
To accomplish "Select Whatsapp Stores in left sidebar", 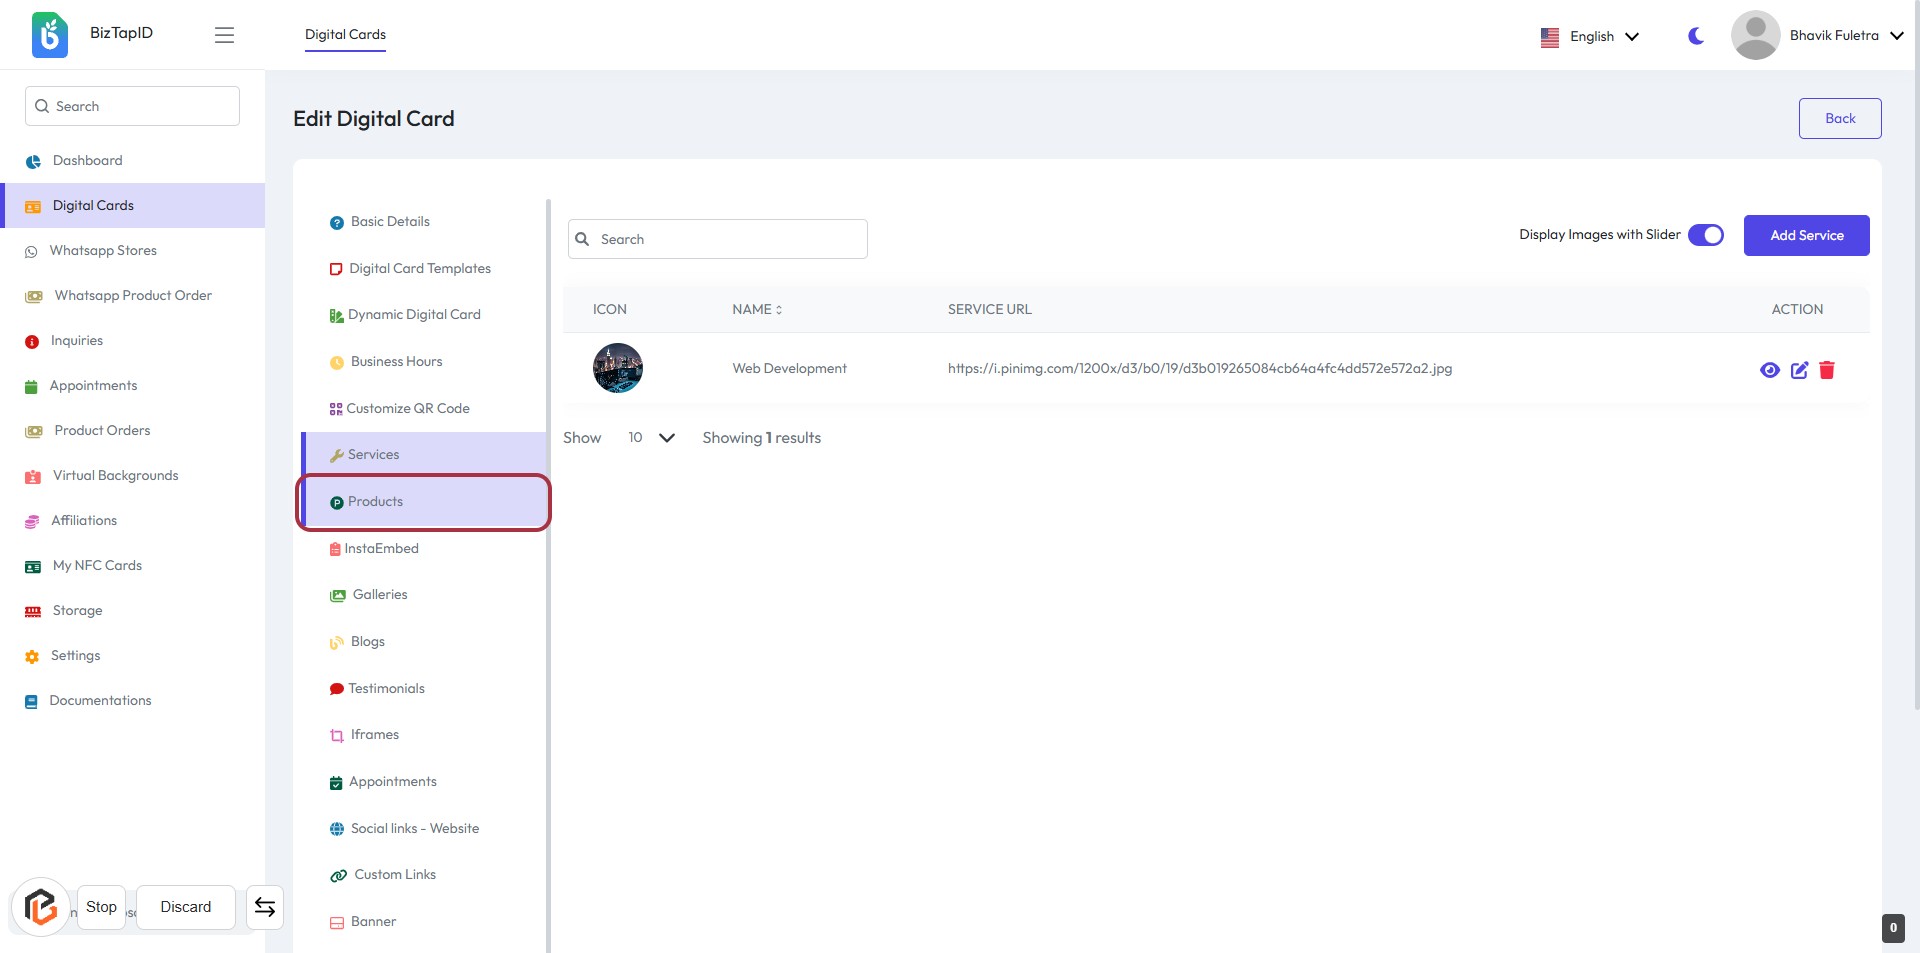I will (x=103, y=251).
